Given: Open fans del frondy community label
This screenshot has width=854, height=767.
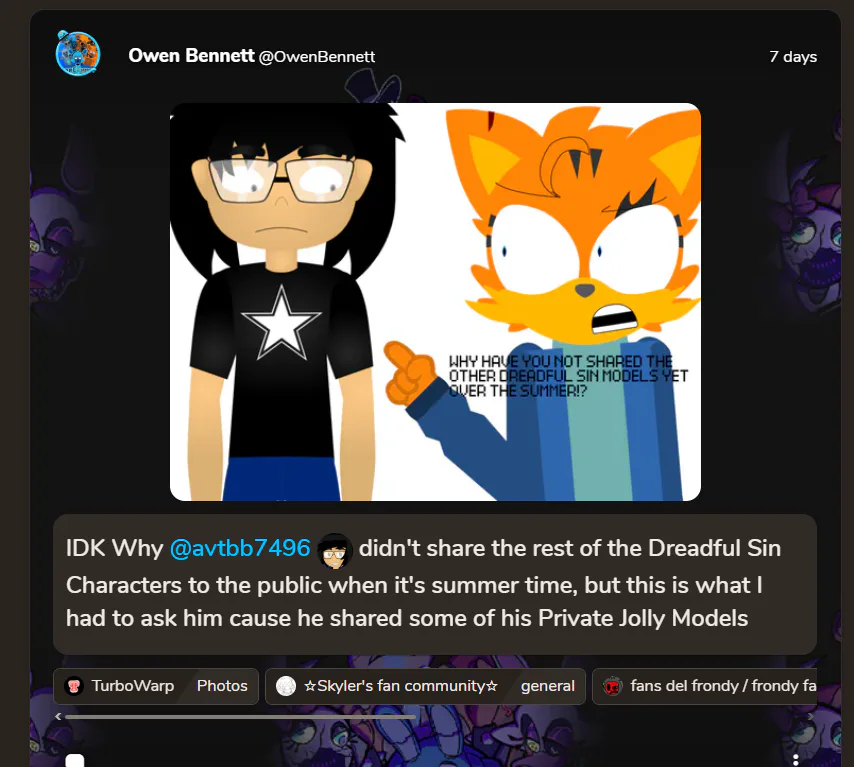Looking at the screenshot, I should click(723, 686).
